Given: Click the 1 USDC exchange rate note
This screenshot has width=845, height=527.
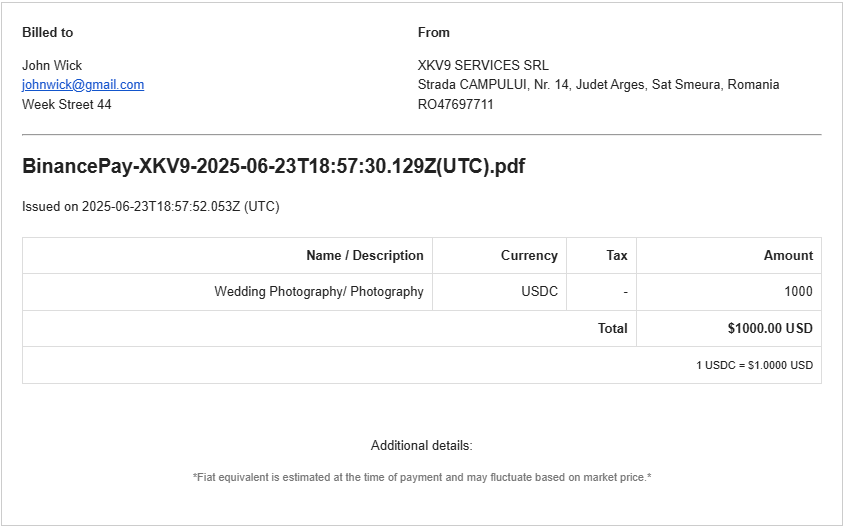Looking at the screenshot, I should [754, 365].
